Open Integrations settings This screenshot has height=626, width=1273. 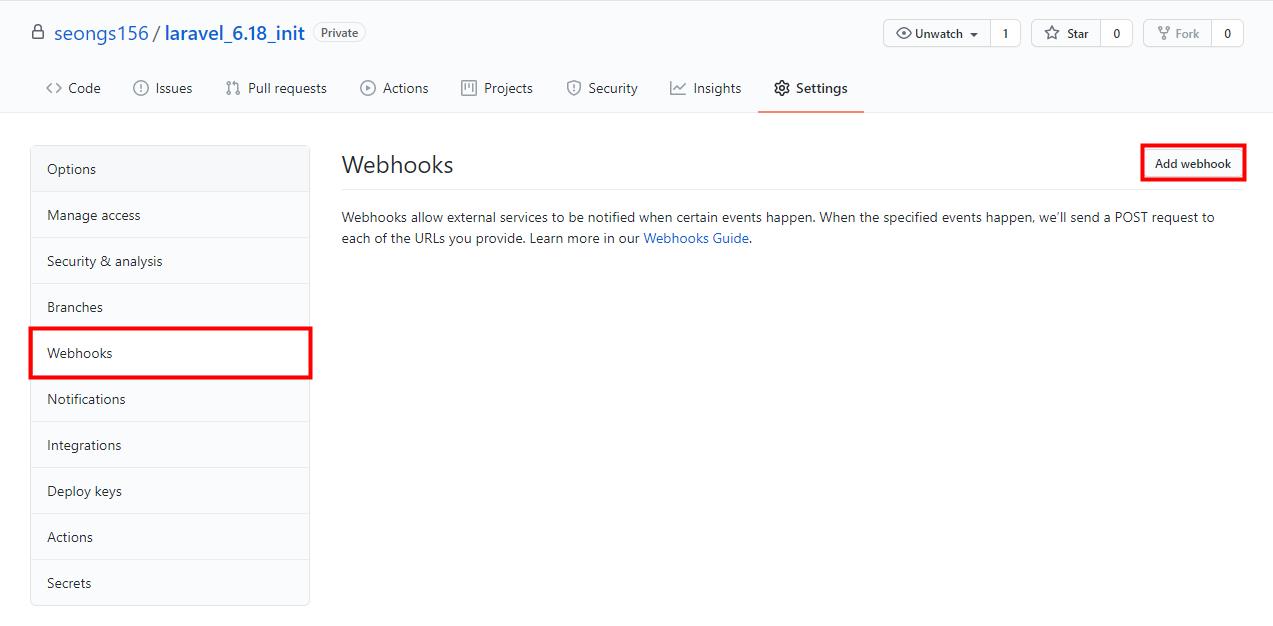170,445
